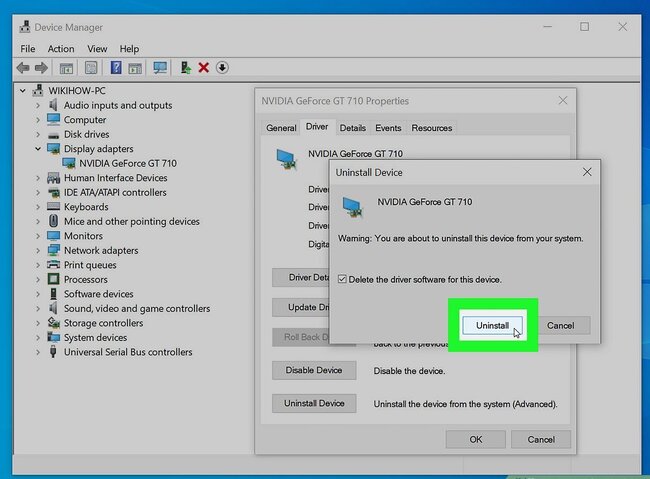Select the Driver tab

click(317, 126)
